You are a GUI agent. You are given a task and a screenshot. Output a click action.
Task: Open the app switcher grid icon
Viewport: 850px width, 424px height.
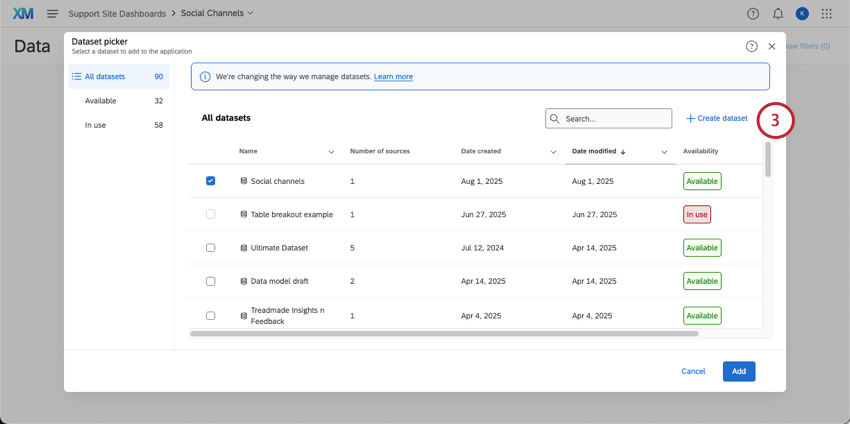tap(826, 13)
